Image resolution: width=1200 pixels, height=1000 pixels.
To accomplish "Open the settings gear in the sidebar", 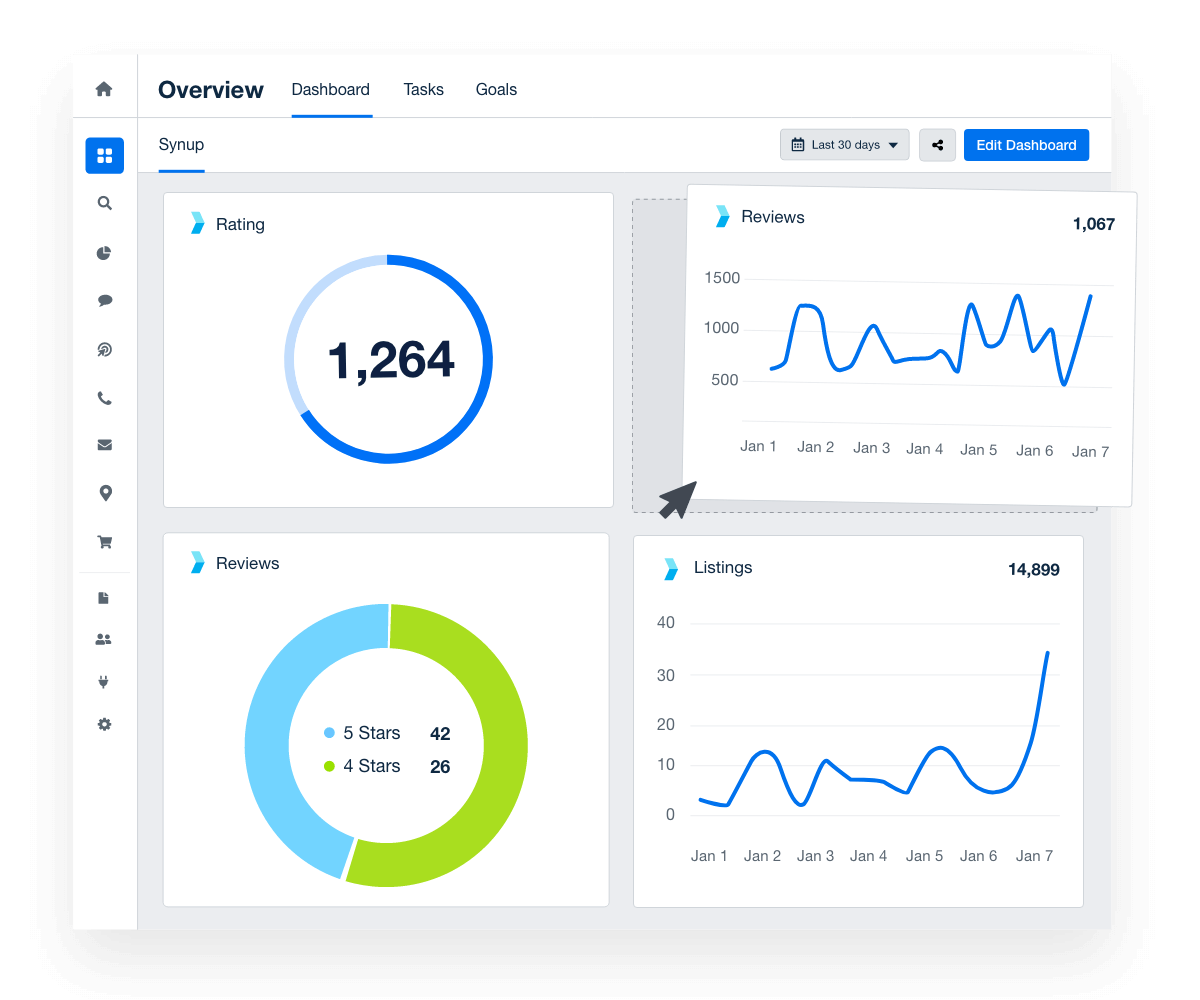I will 104,723.
